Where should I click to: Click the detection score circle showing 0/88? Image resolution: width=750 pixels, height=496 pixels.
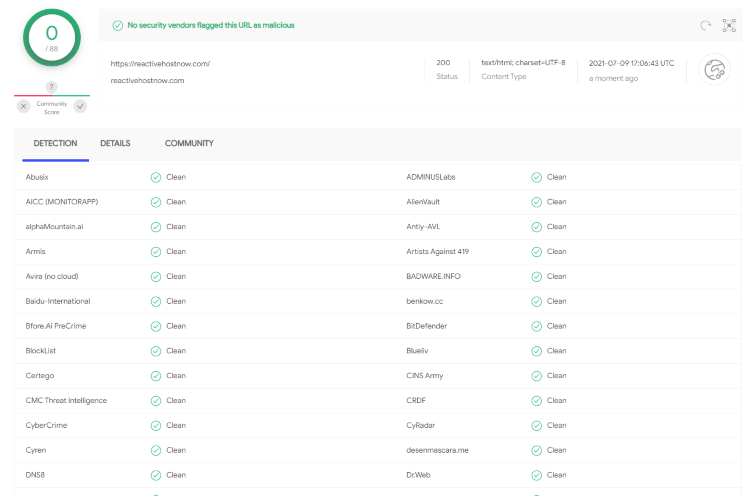(52, 38)
